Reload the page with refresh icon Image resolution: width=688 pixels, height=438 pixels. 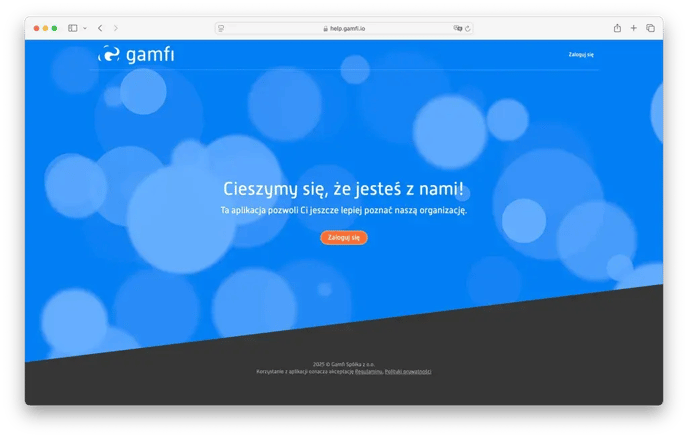click(x=468, y=28)
